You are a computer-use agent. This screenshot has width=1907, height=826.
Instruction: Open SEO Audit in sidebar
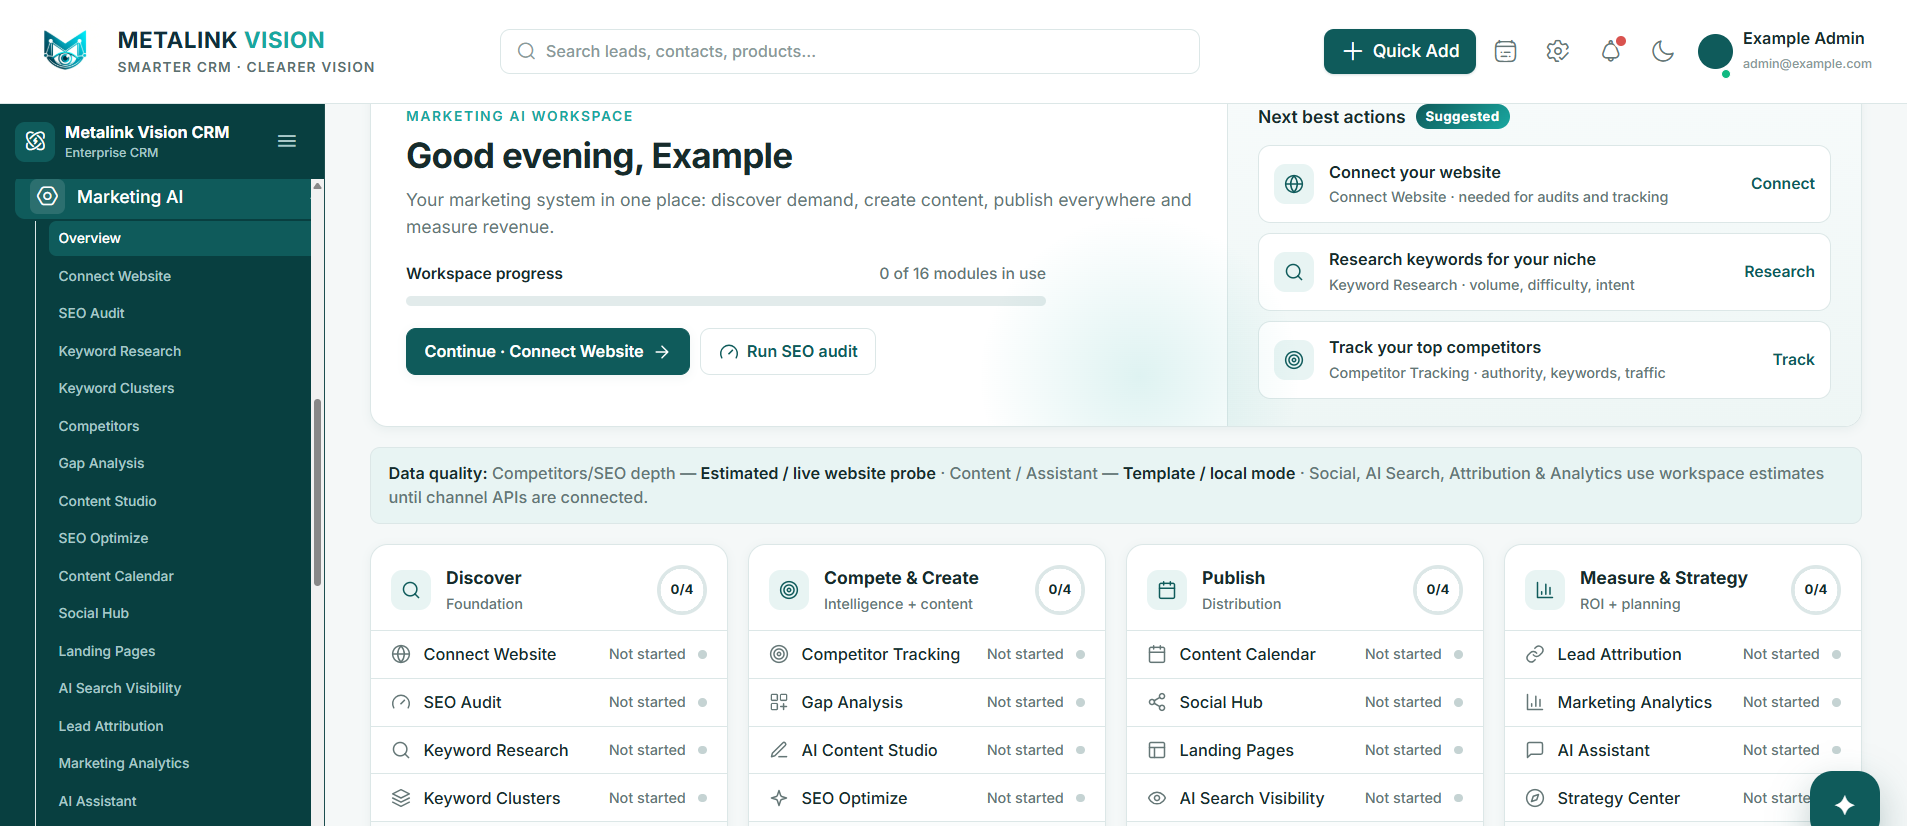pos(179,313)
